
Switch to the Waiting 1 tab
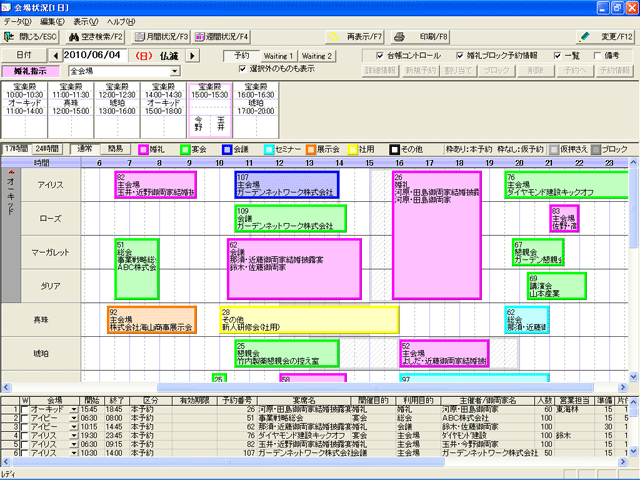click(x=277, y=56)
